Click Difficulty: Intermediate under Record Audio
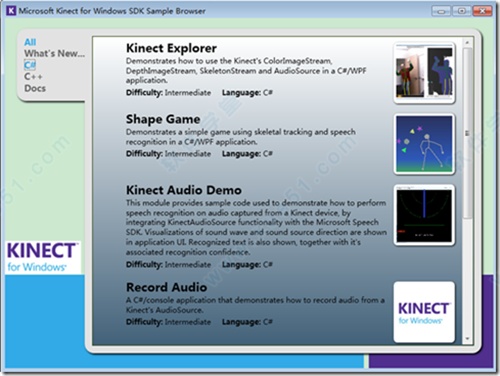500x376 pixels. click(x=168, y=322)
